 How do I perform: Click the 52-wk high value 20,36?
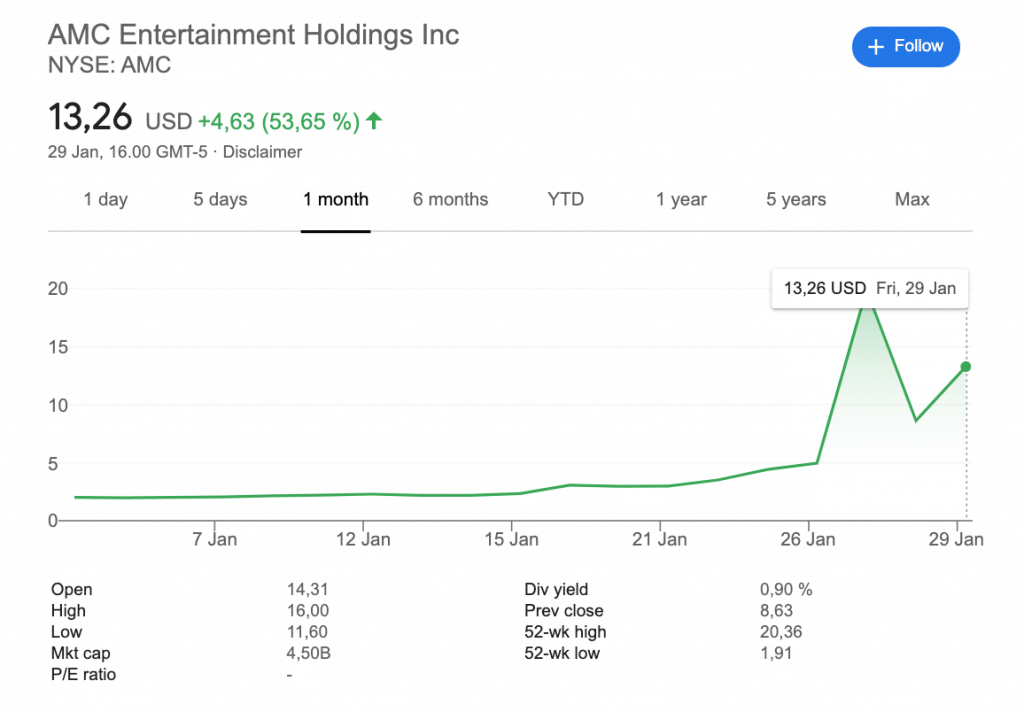780,632
